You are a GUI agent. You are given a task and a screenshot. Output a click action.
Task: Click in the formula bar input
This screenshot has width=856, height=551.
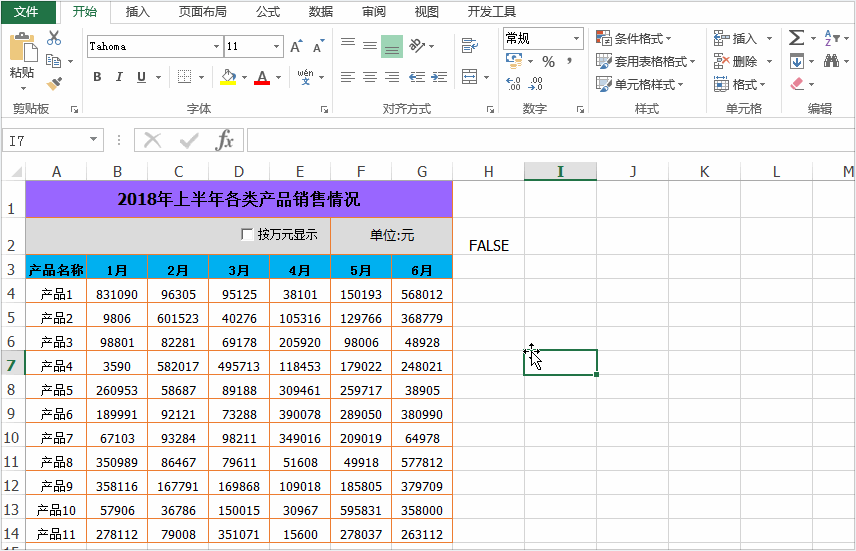coord(550,141)
